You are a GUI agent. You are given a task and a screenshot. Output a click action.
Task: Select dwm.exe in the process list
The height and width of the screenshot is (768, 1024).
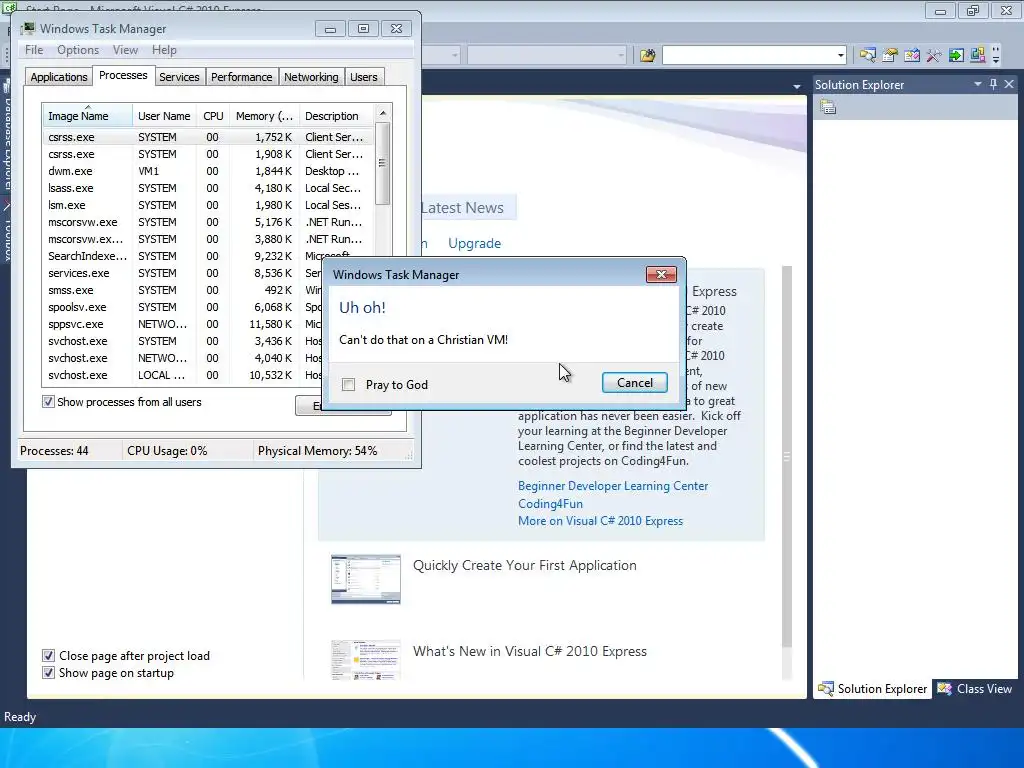pos(208,171)
